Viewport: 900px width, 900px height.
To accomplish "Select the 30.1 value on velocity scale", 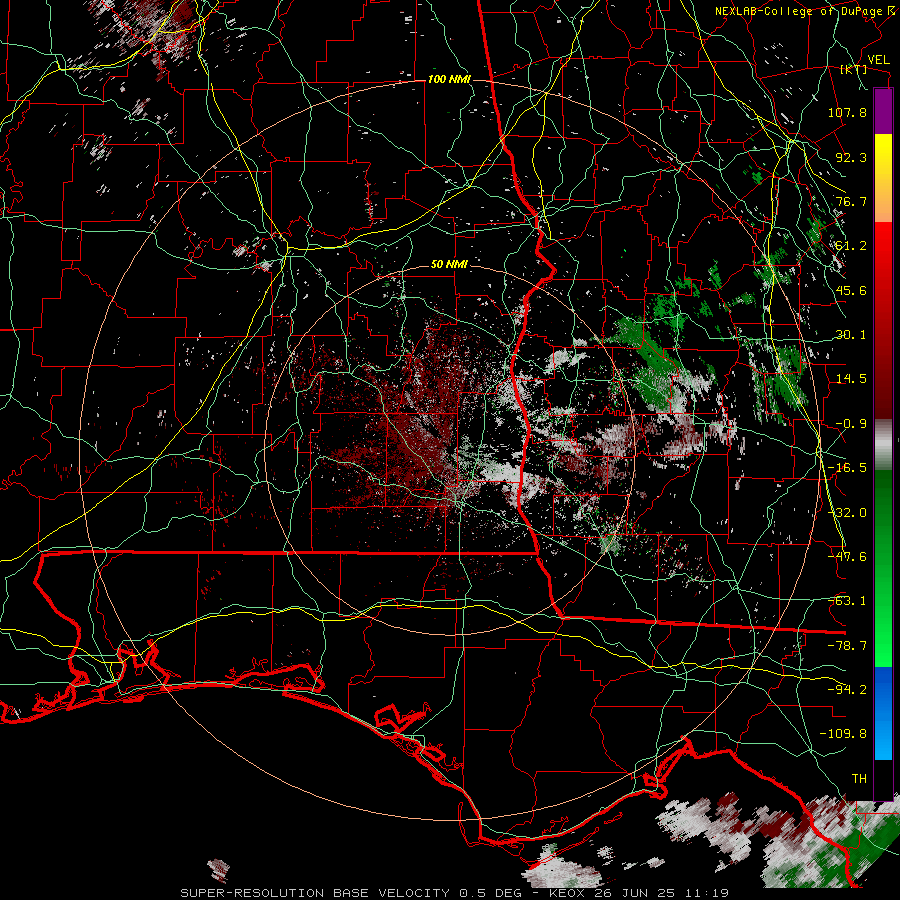I will point(851,335).
